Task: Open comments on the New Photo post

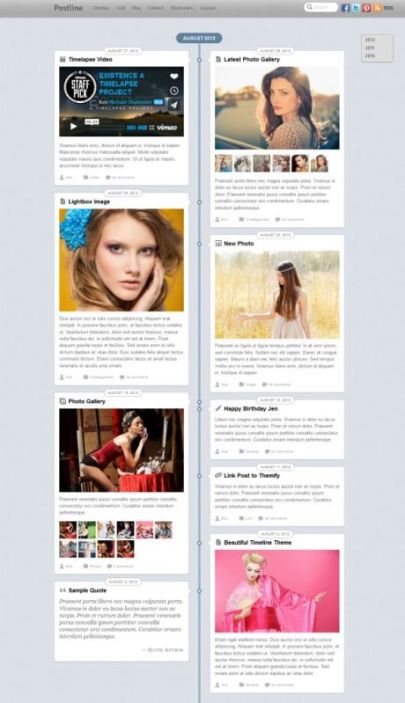Action: click(x=276, y=384)
